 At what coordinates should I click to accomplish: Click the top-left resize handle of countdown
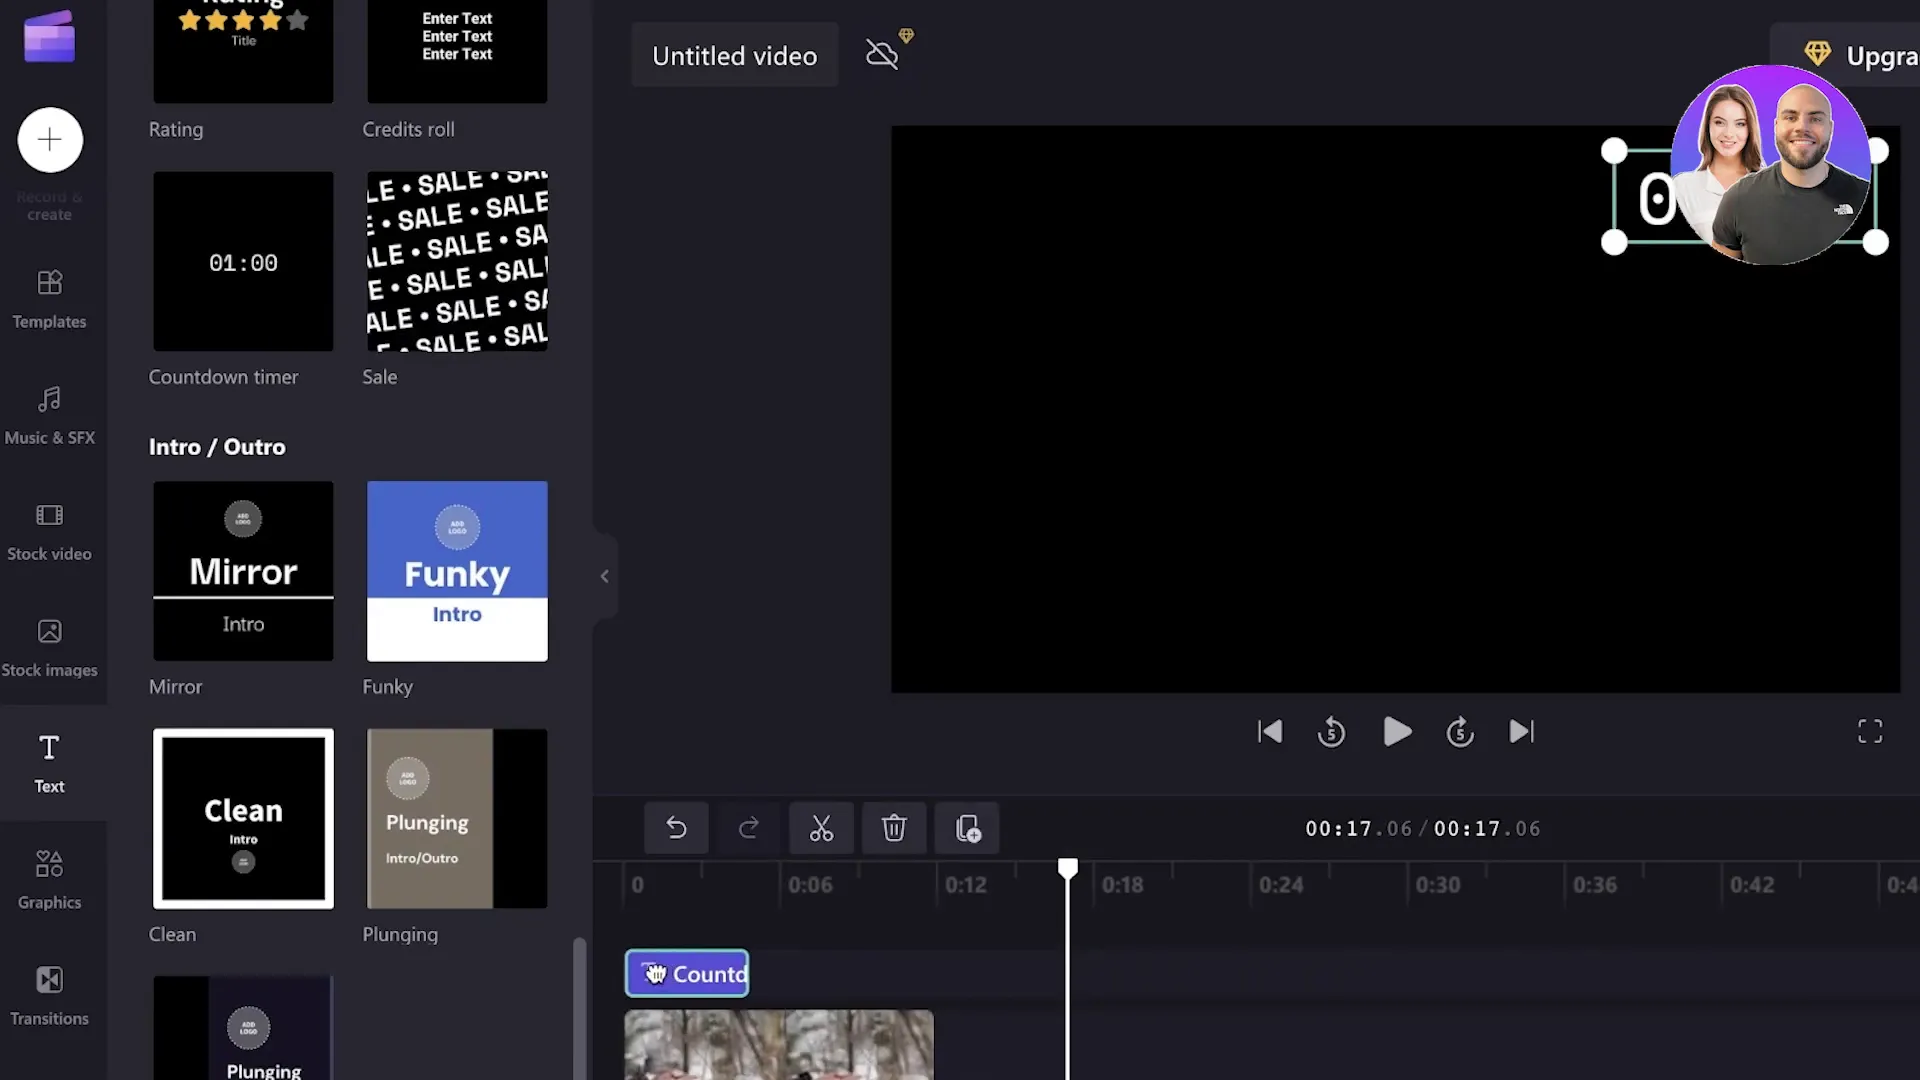[1614, 151]
